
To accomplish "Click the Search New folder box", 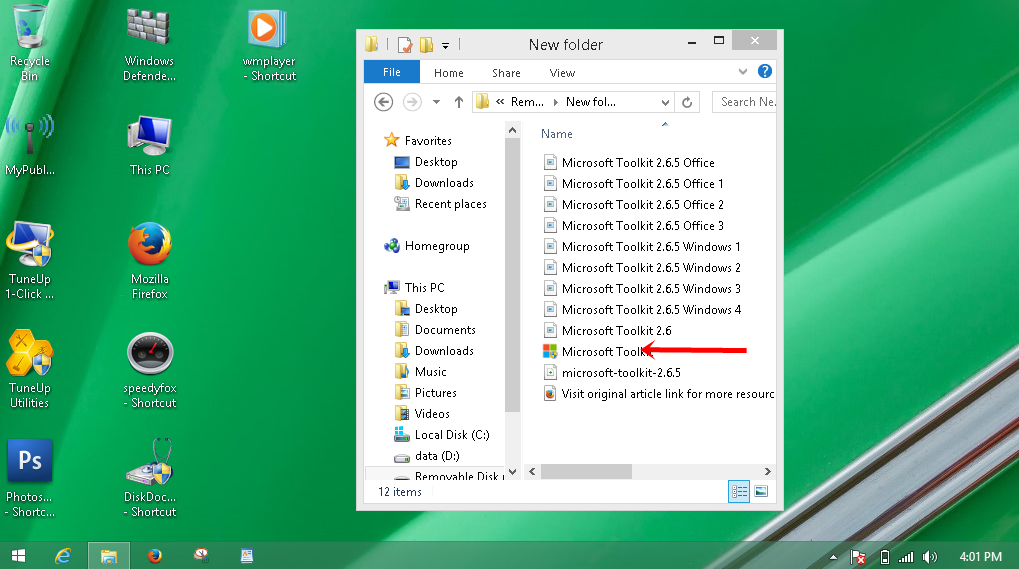I will point(745,102).
